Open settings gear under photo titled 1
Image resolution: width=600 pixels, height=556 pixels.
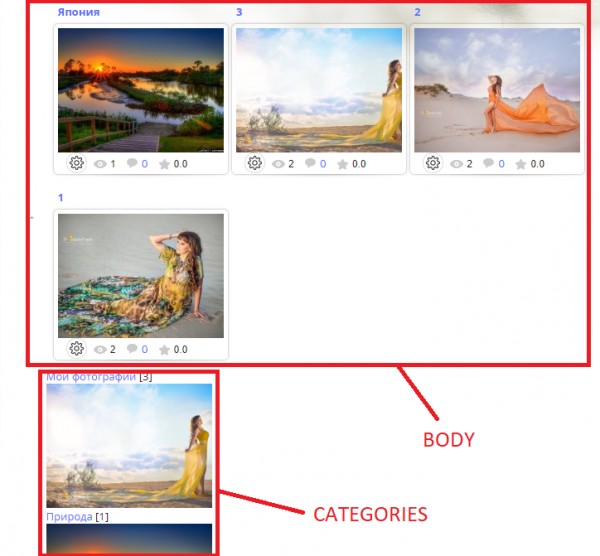pyautogui.click(x=77, y=349)
